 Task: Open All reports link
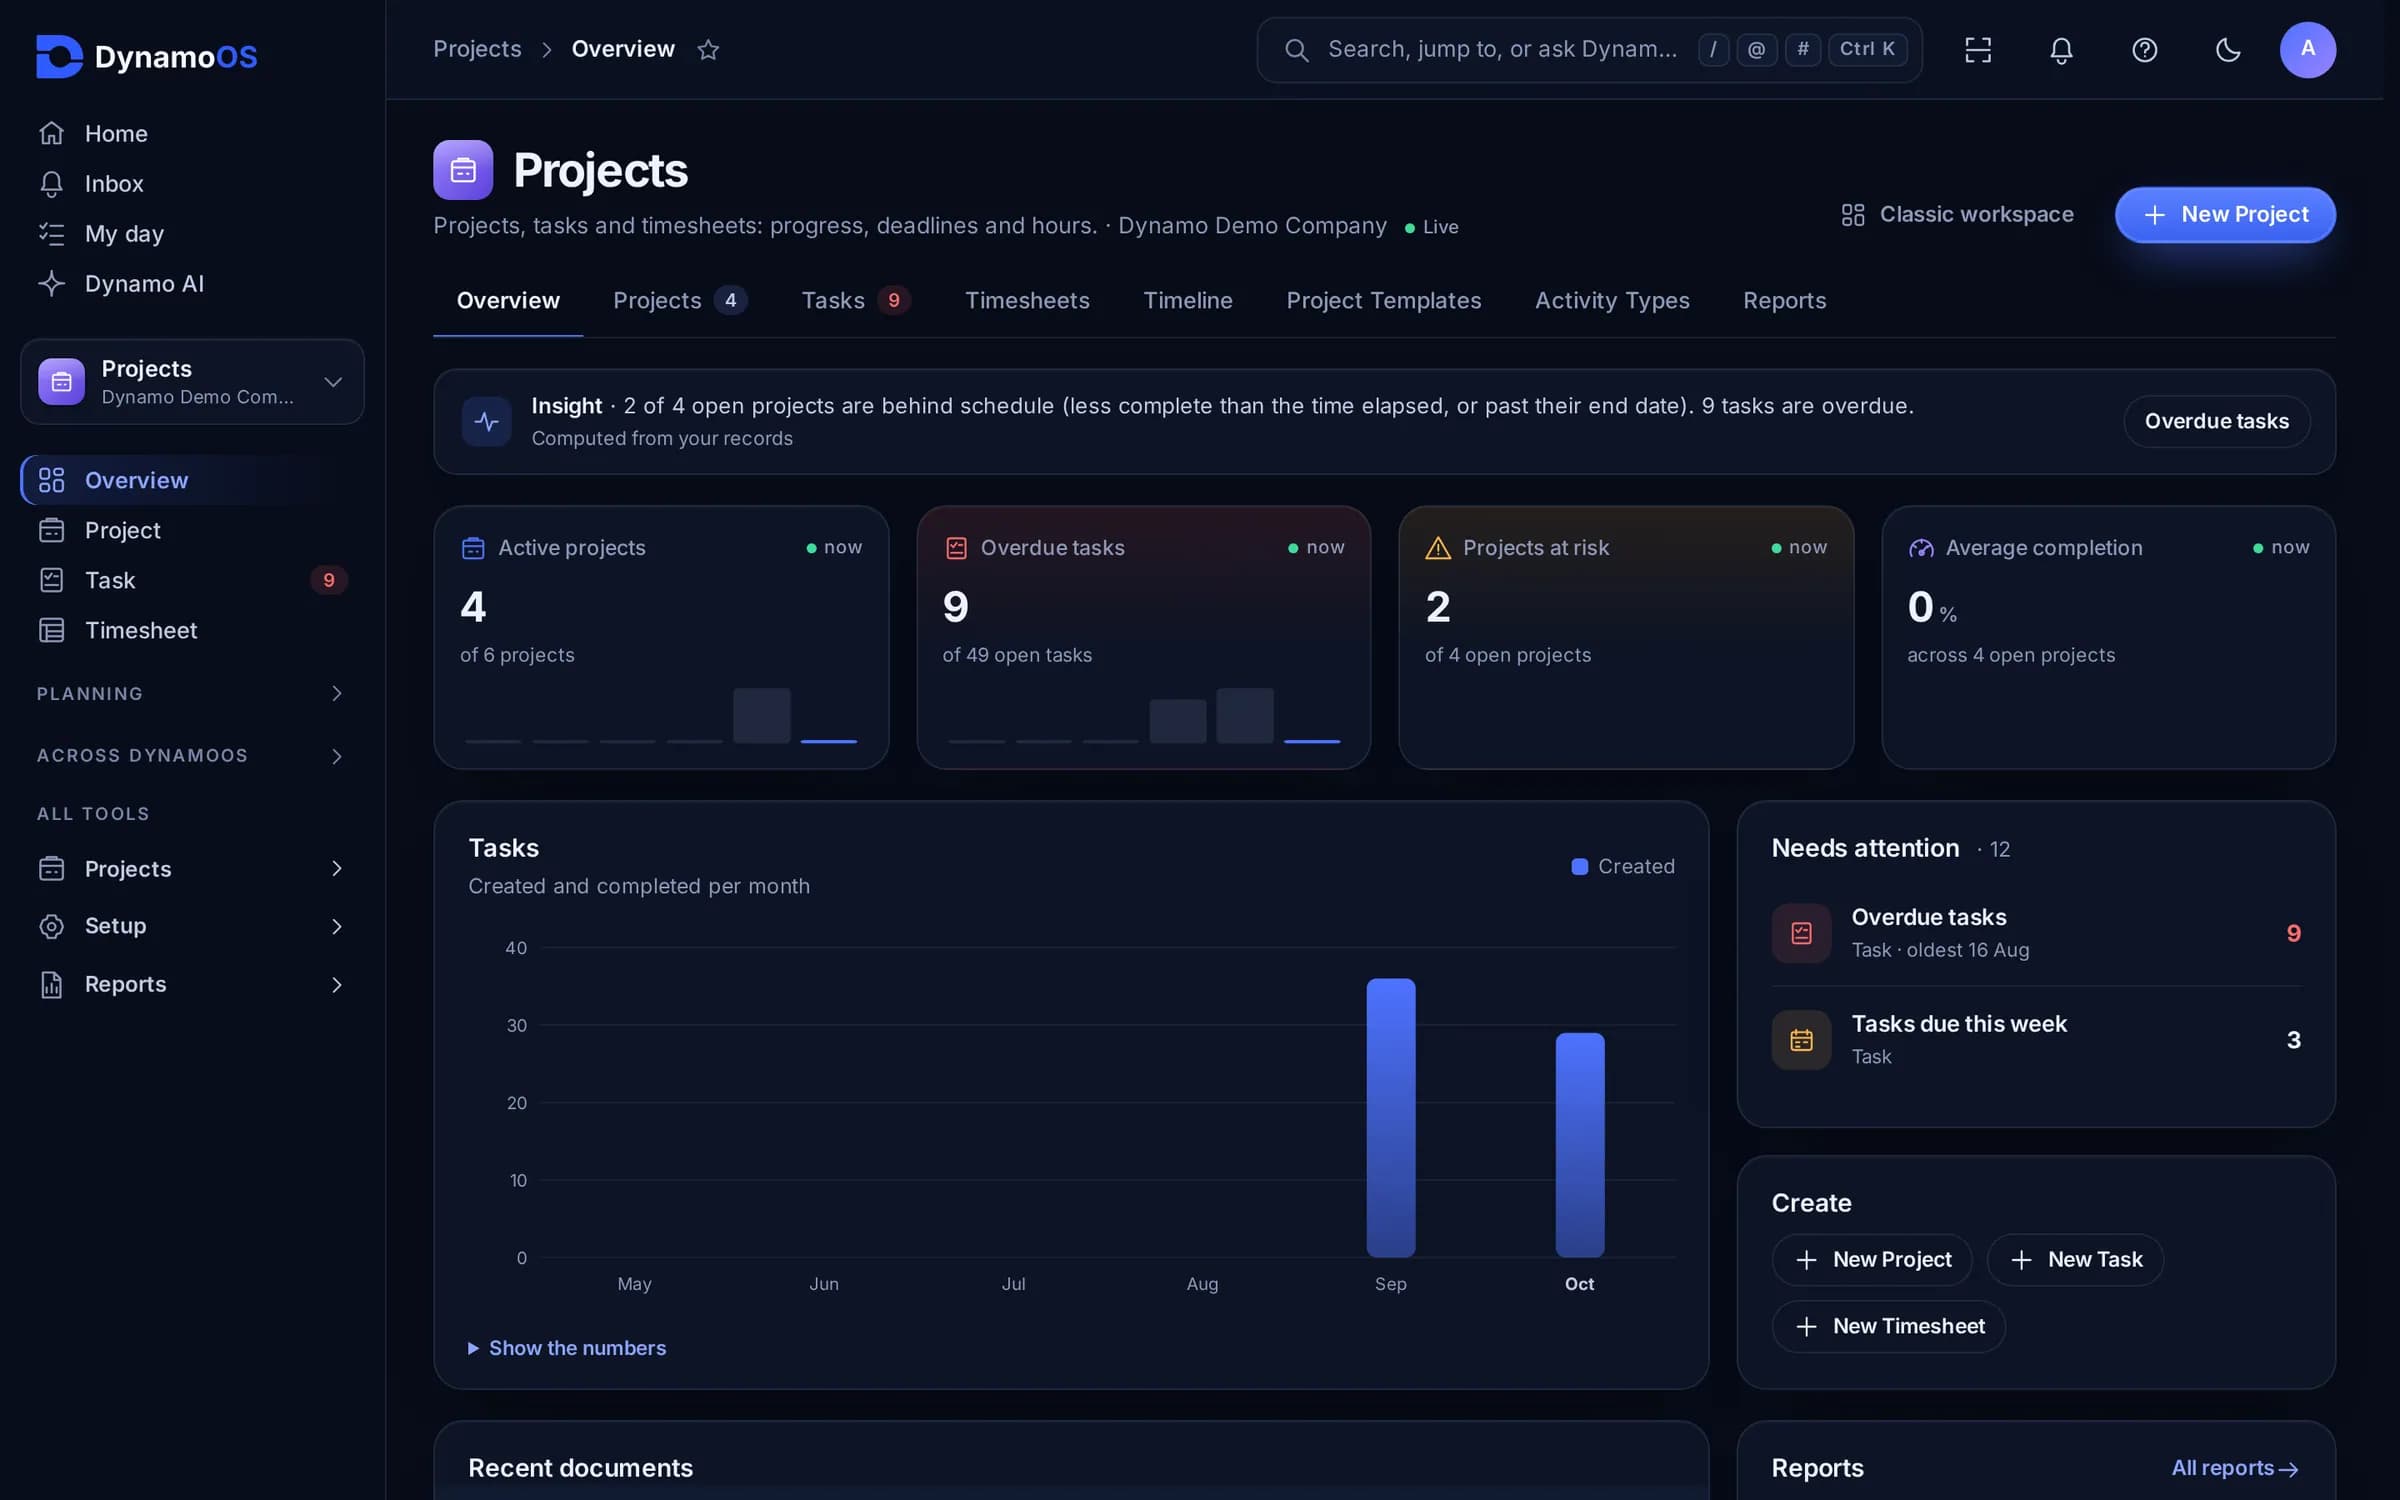tap(2235, 1467)
